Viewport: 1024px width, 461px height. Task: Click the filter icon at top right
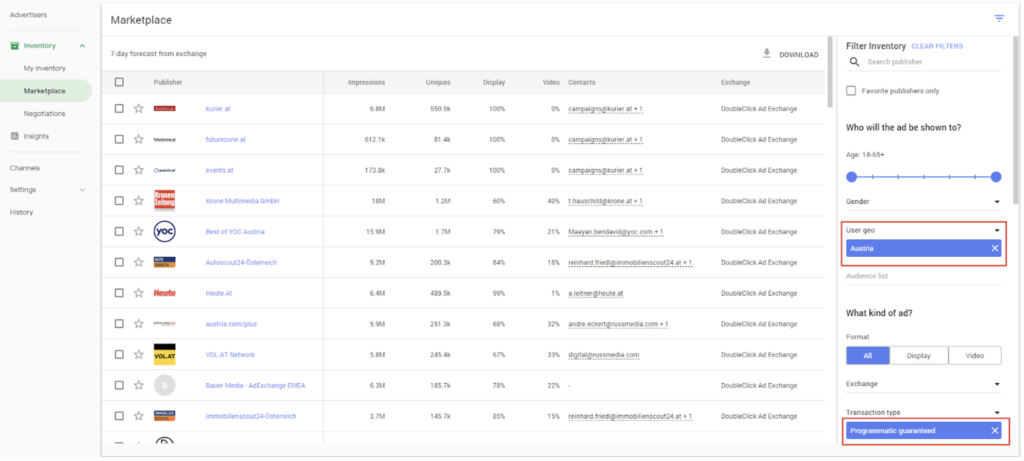pyautogui.click(x=998, y=19)
